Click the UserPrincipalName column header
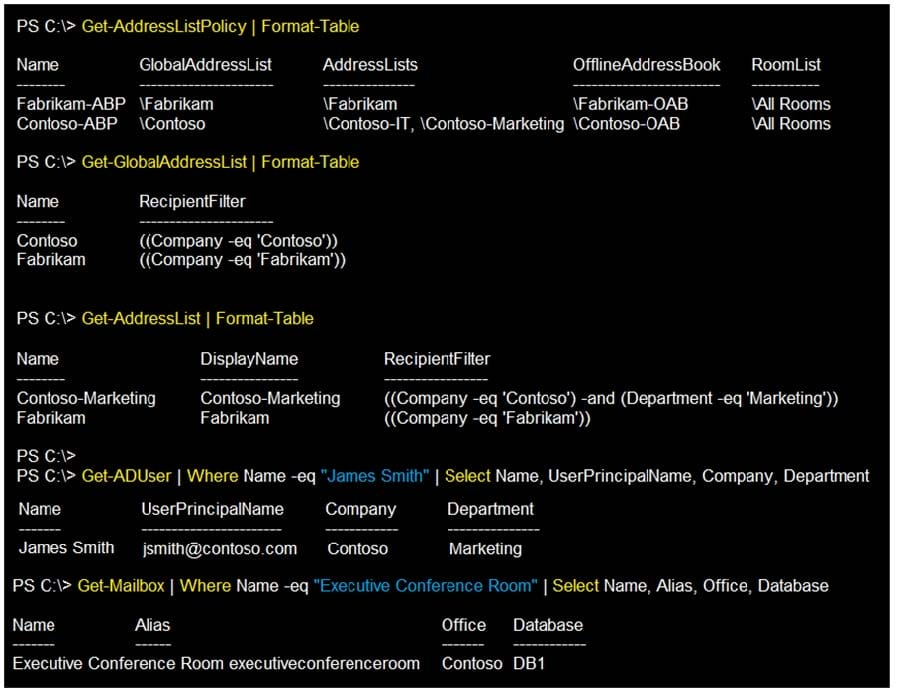897x692 pixels. (x=212, y=509)
